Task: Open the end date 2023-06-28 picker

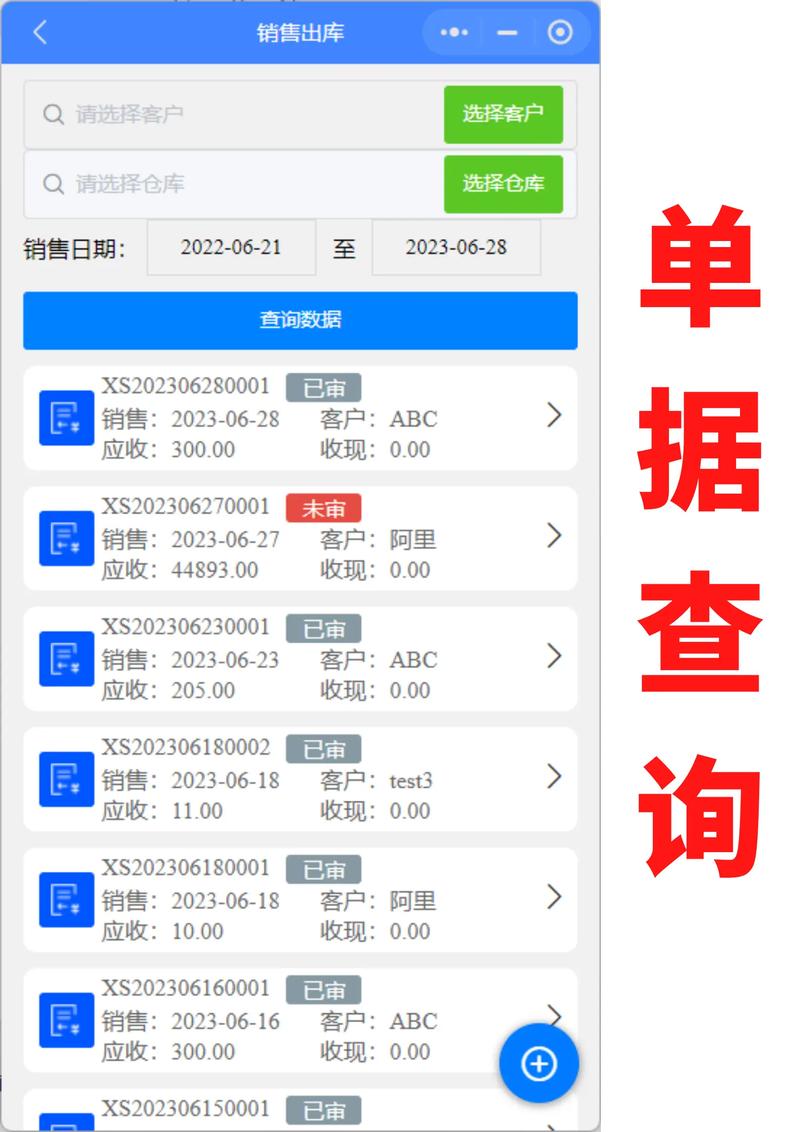Action: pyautogui.click(x=456, y=248)
